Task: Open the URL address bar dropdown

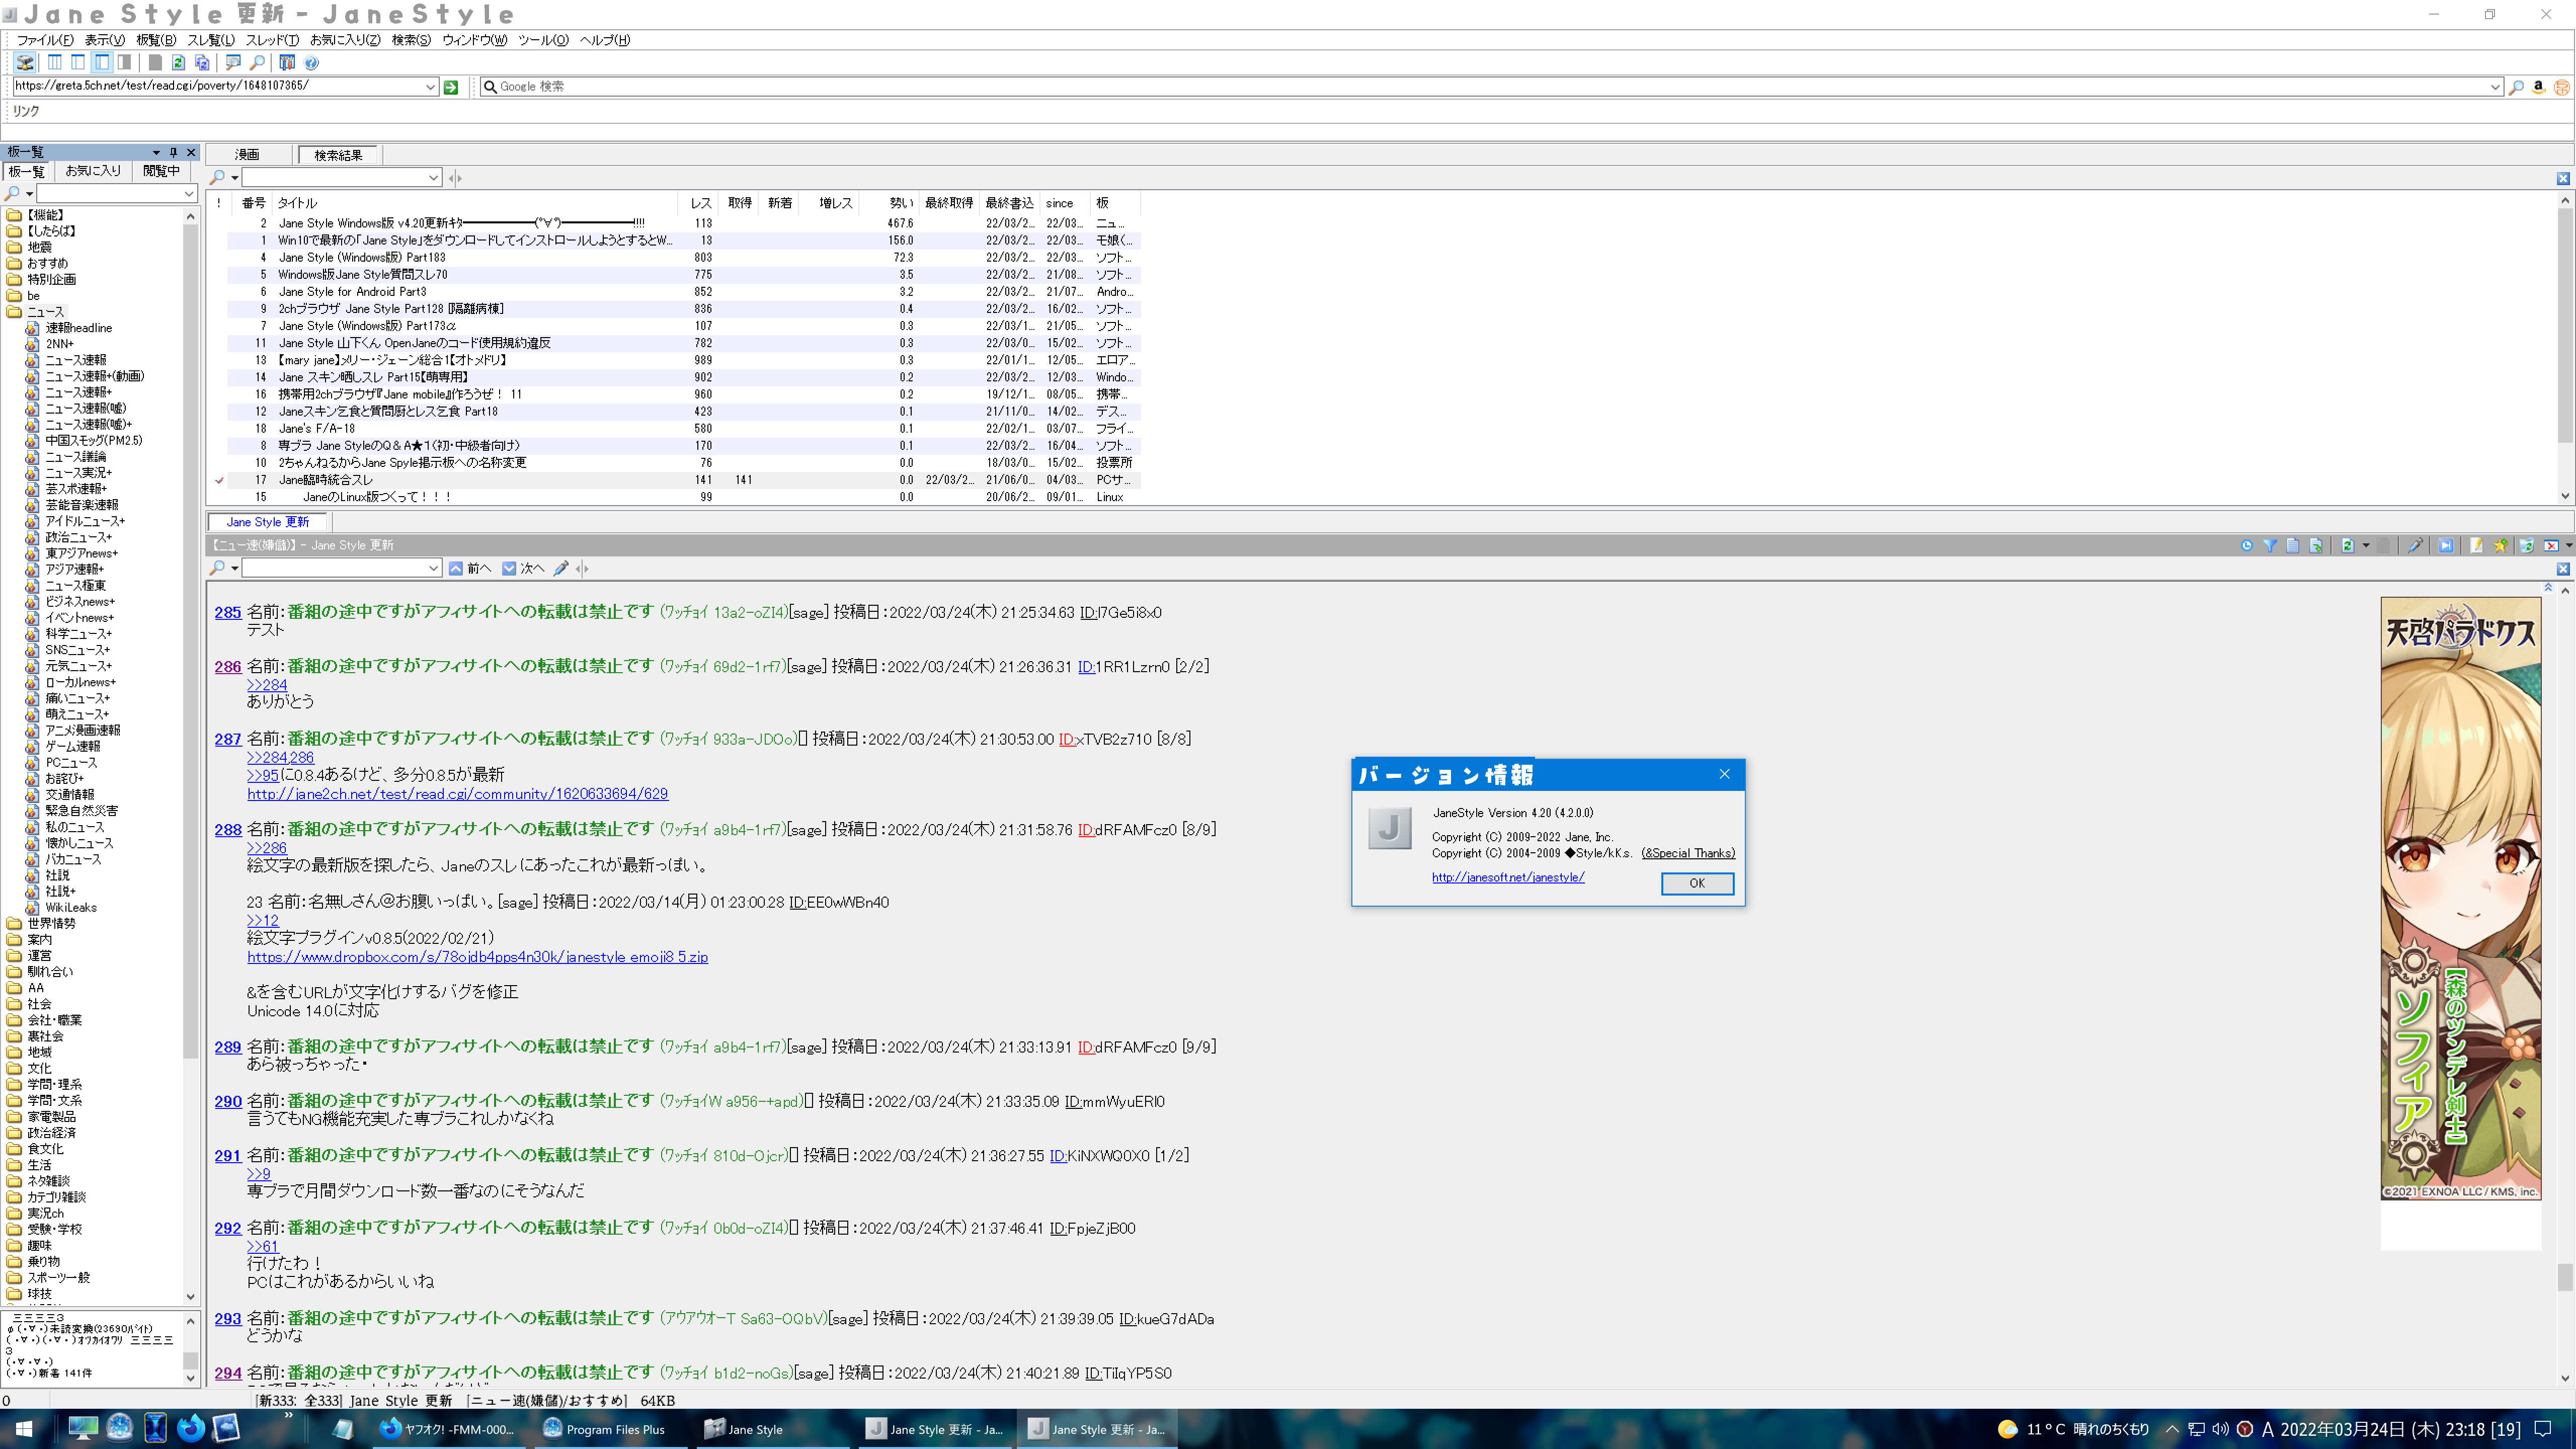Action: tap(430, 87)
